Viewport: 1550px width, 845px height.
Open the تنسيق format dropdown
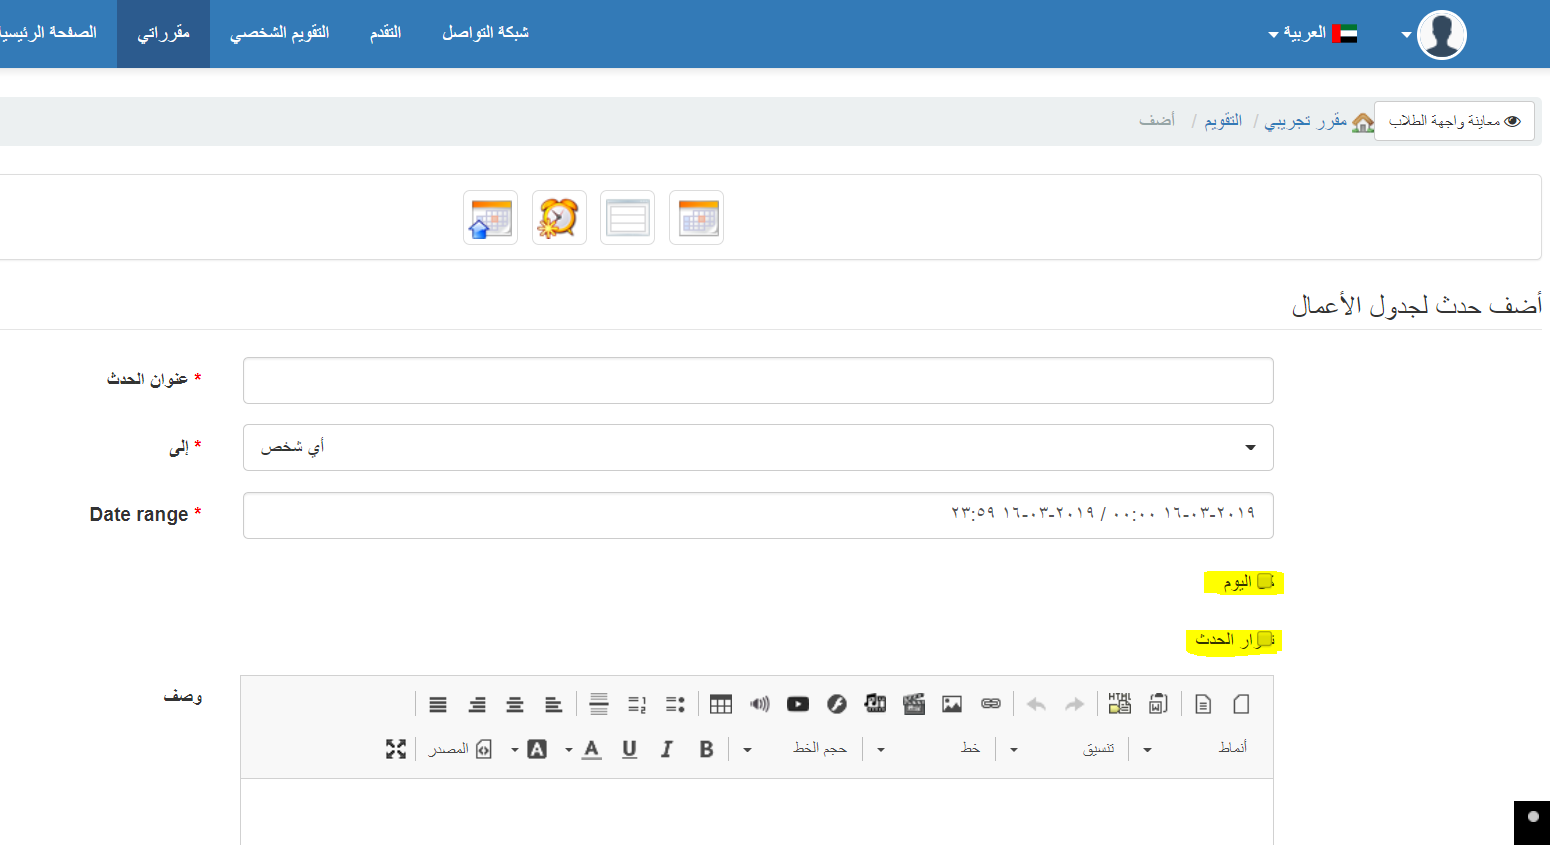[1064, 749]
